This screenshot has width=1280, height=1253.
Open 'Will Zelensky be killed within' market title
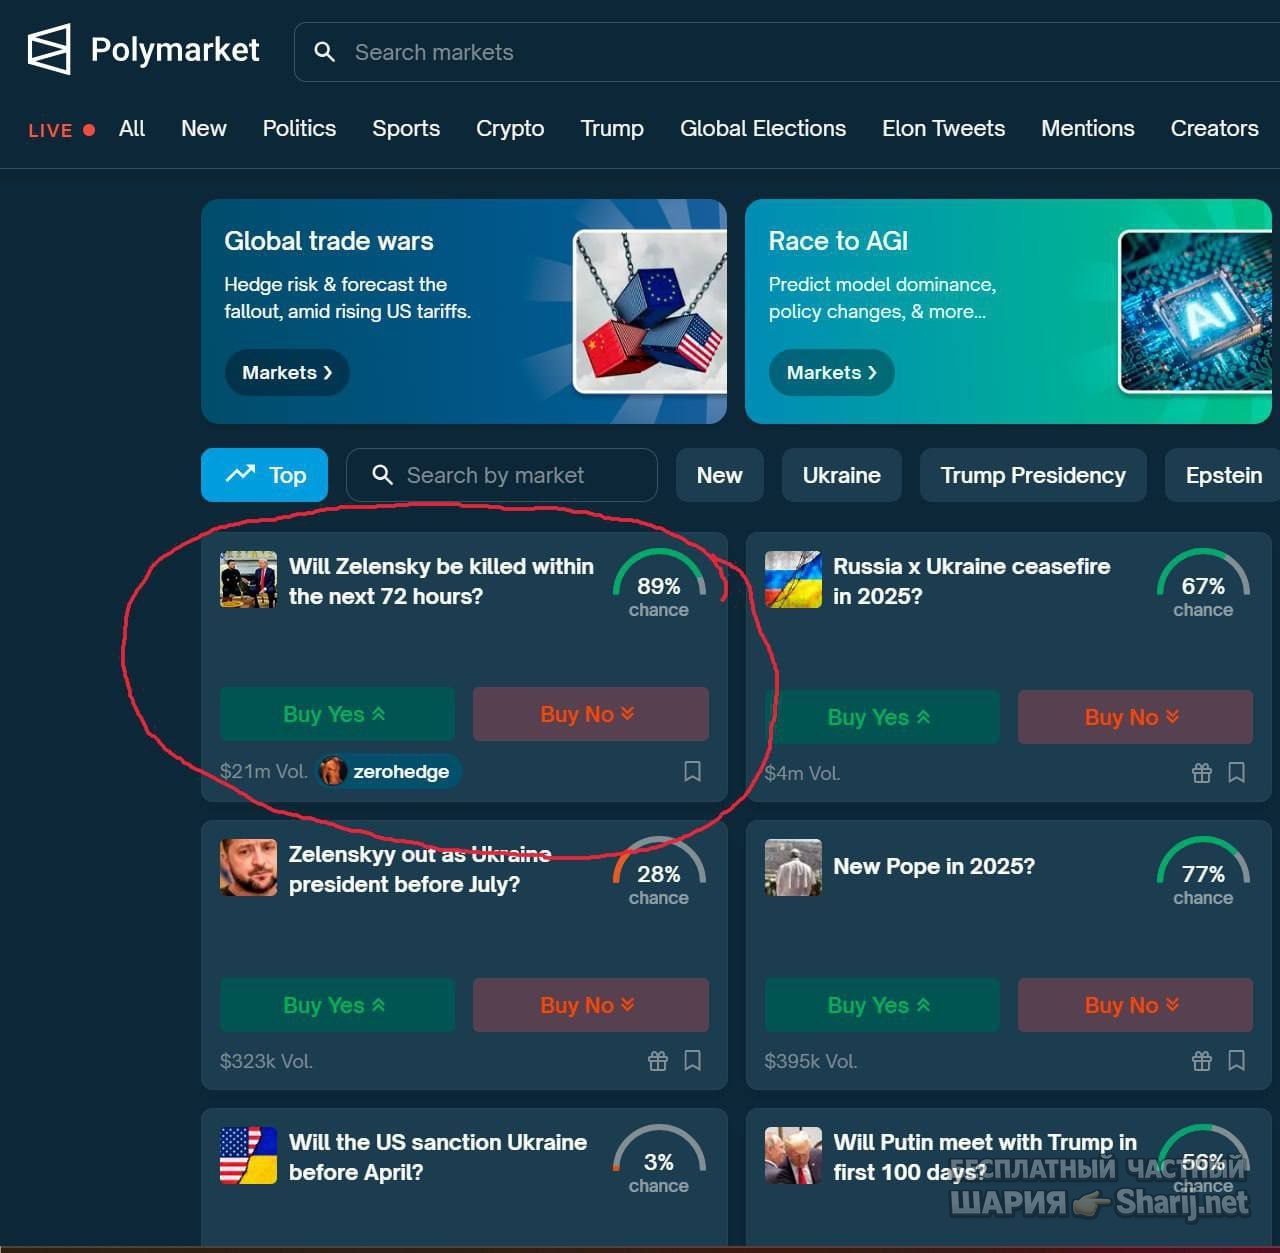pyautogui.click(x=441, y=581)
